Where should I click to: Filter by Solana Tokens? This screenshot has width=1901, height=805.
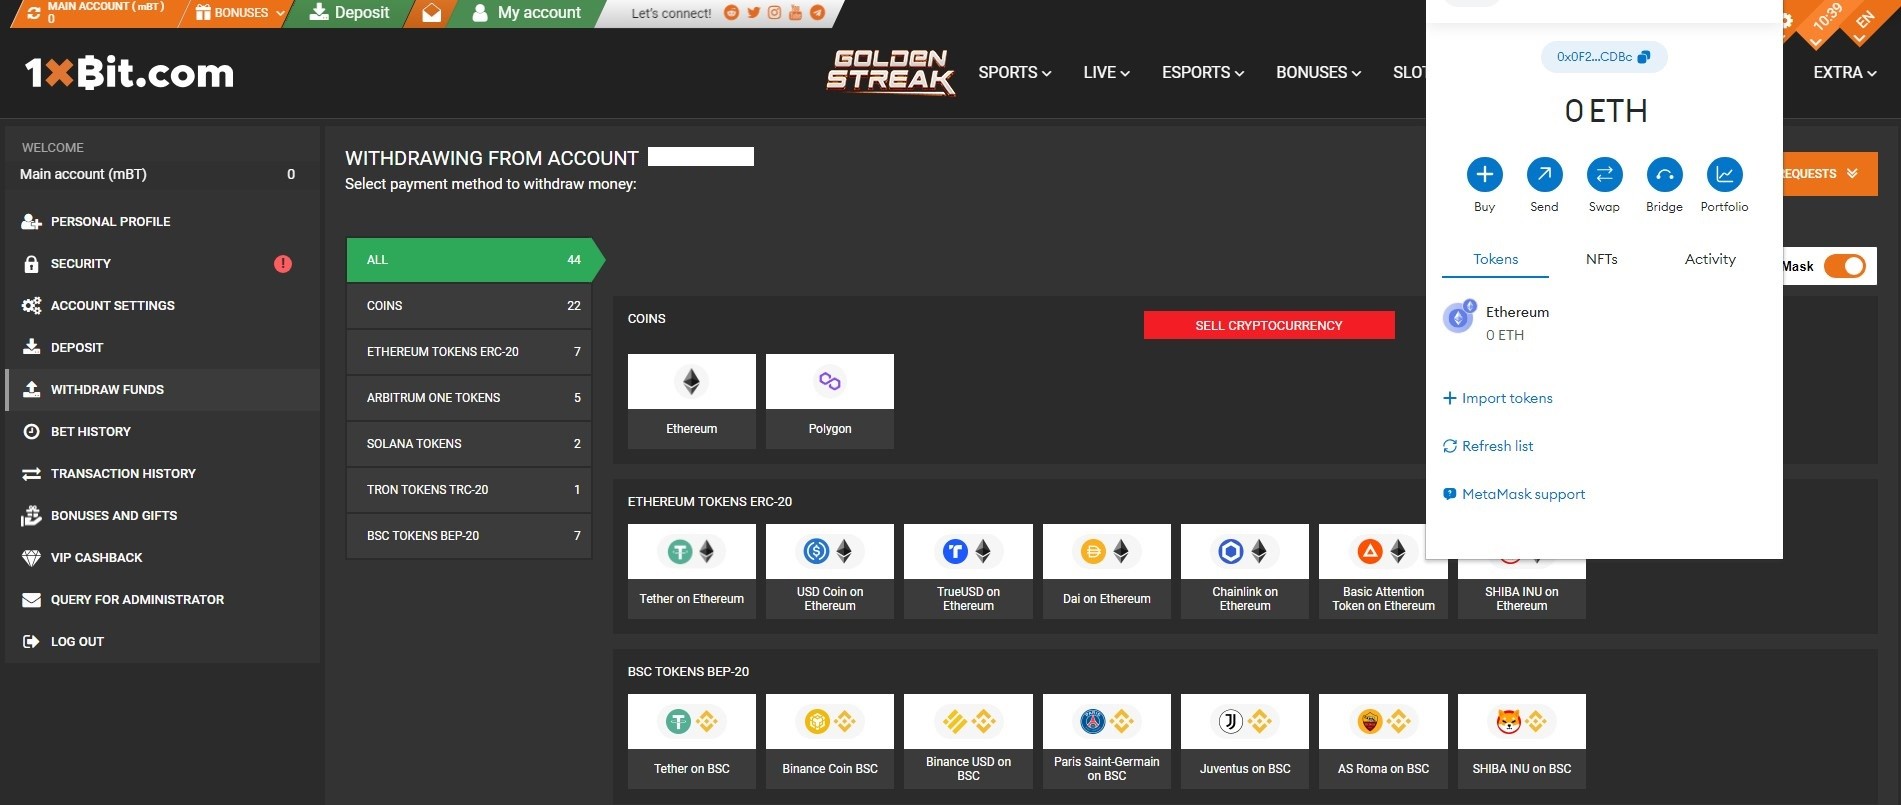469,444
